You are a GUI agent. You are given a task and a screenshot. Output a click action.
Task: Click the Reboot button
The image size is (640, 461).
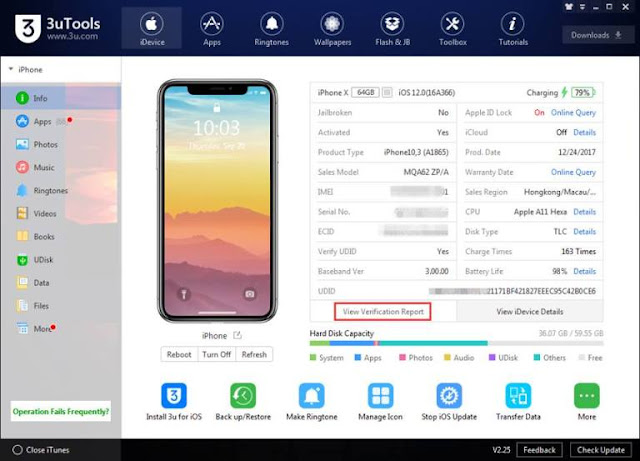pyautogui.click(x=179, y=354)
